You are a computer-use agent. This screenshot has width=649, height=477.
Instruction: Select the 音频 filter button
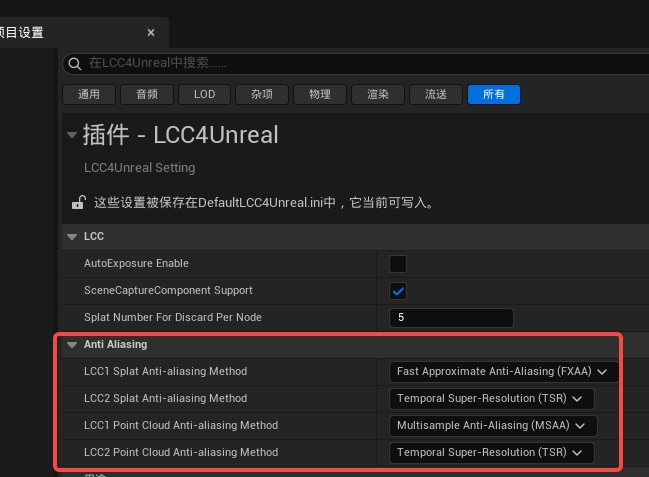point(147,94)
